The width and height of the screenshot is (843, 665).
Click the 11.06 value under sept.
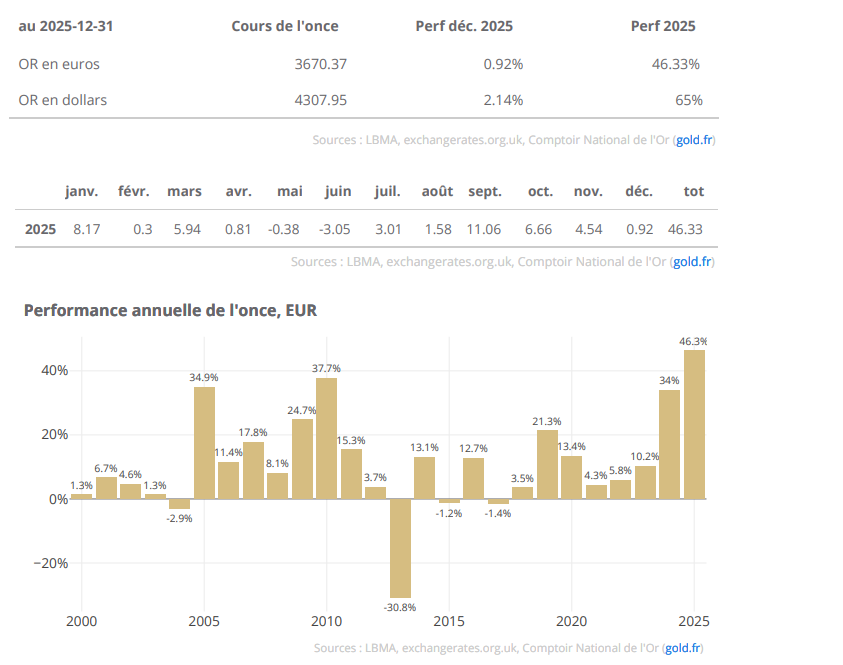(x=483, y=229)
